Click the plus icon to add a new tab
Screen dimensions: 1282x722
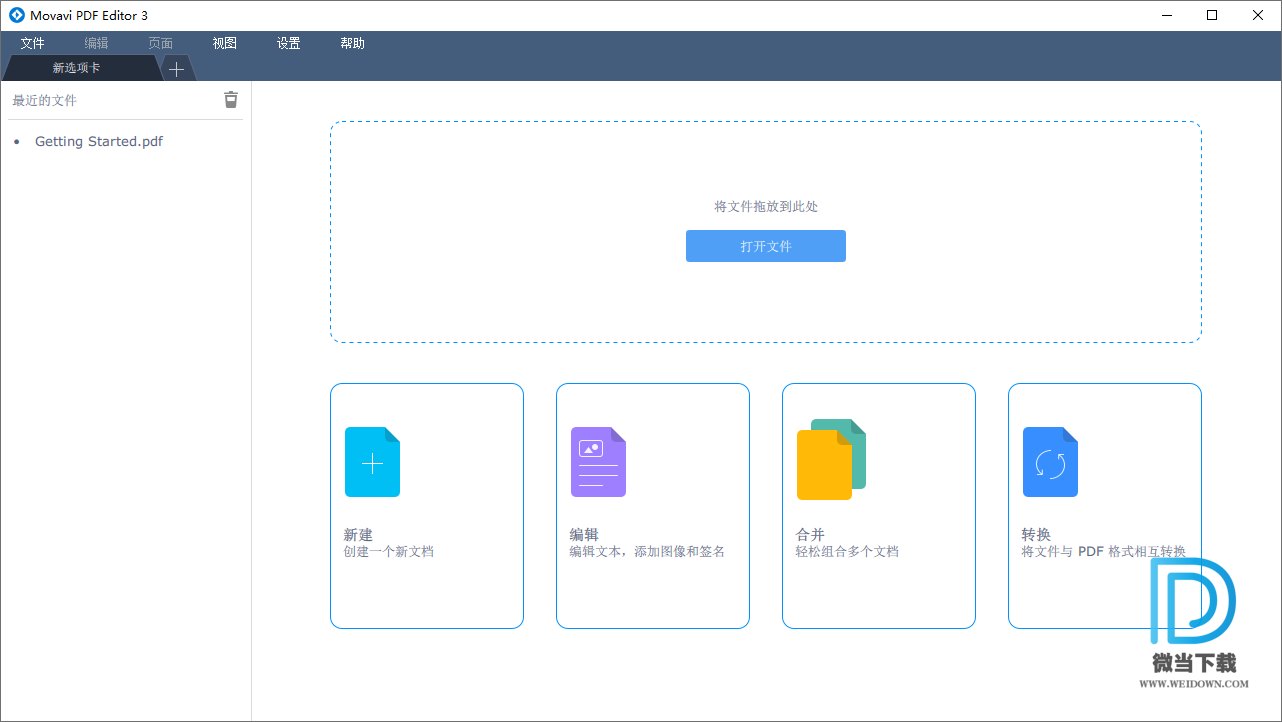[176, 69]
